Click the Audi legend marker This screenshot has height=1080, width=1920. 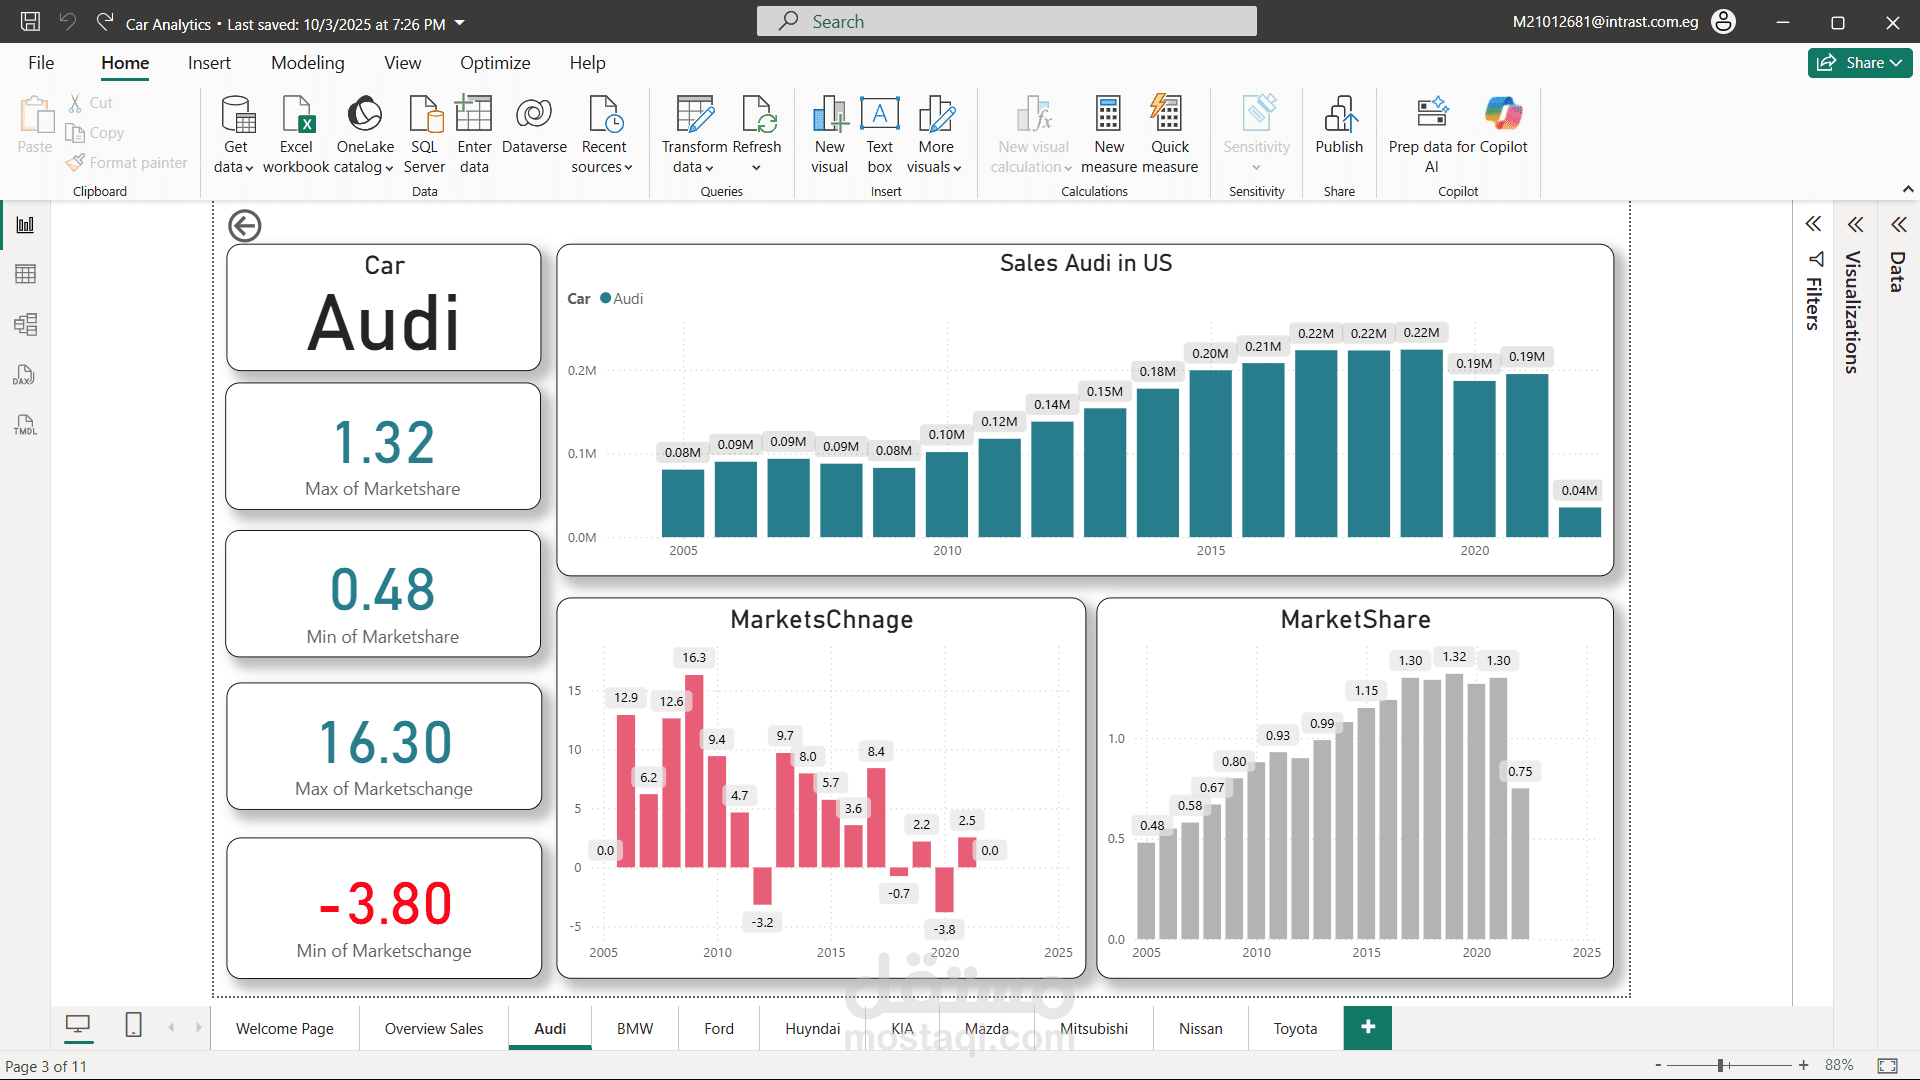605,298
